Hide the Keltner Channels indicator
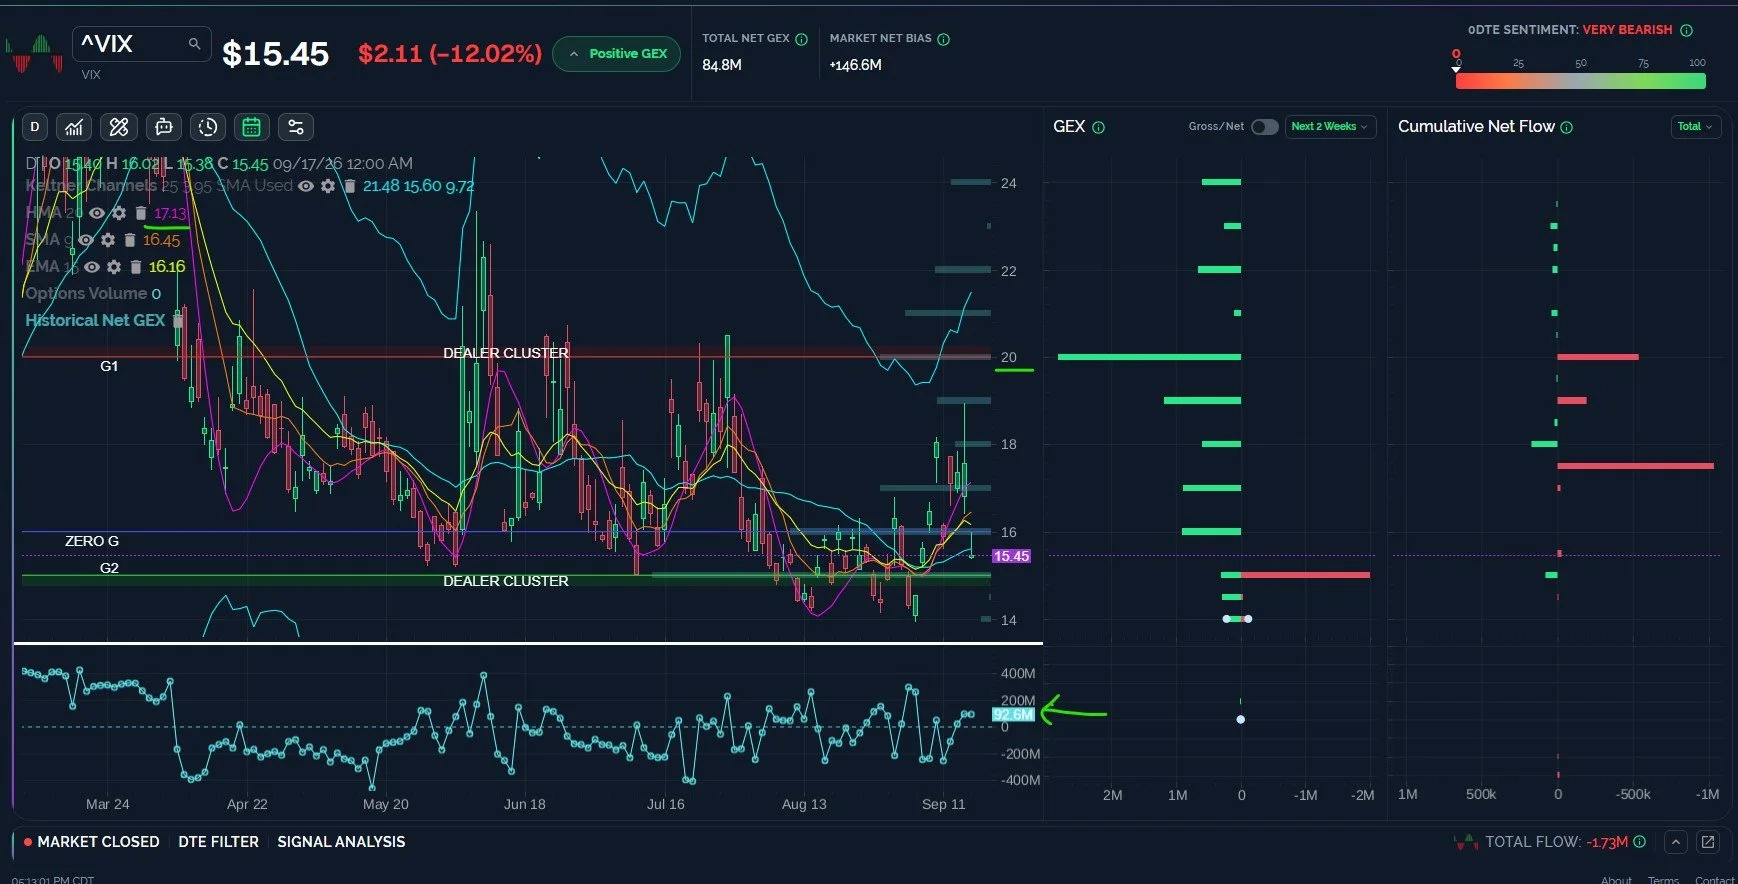 pyautogui.click(x=306, y=186)
